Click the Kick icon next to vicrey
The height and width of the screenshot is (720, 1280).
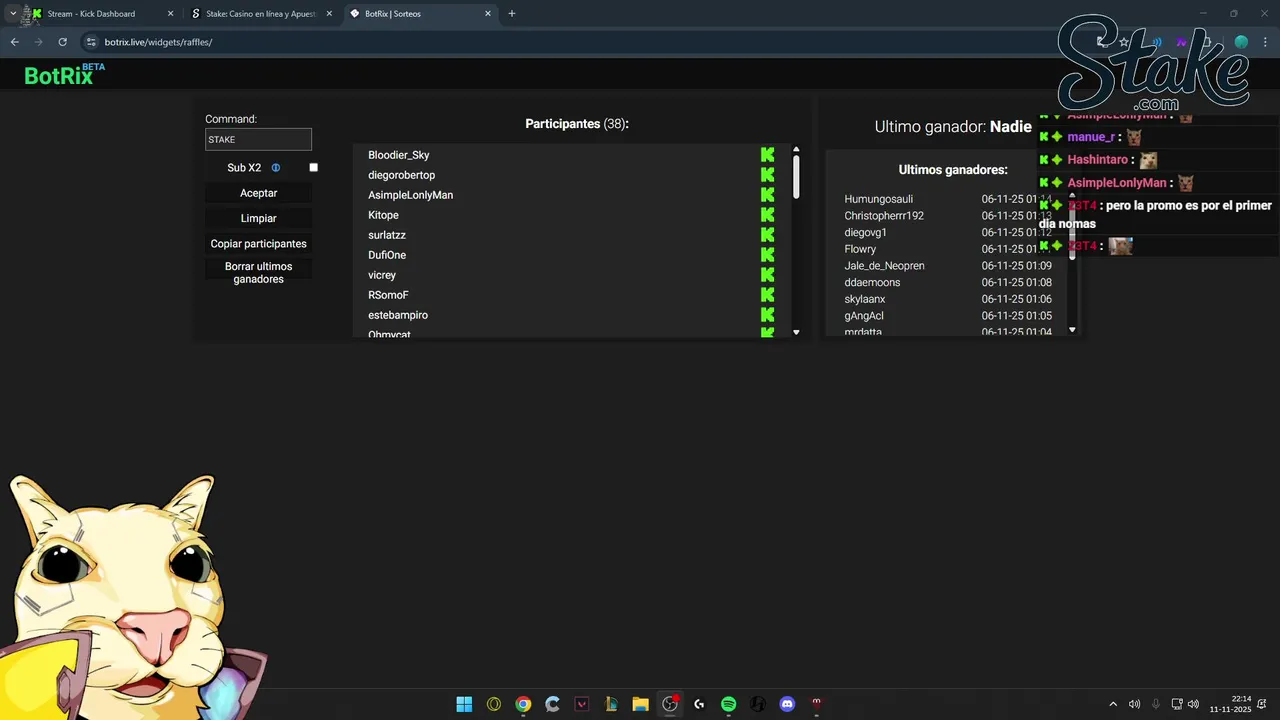(x=767, y=275)
